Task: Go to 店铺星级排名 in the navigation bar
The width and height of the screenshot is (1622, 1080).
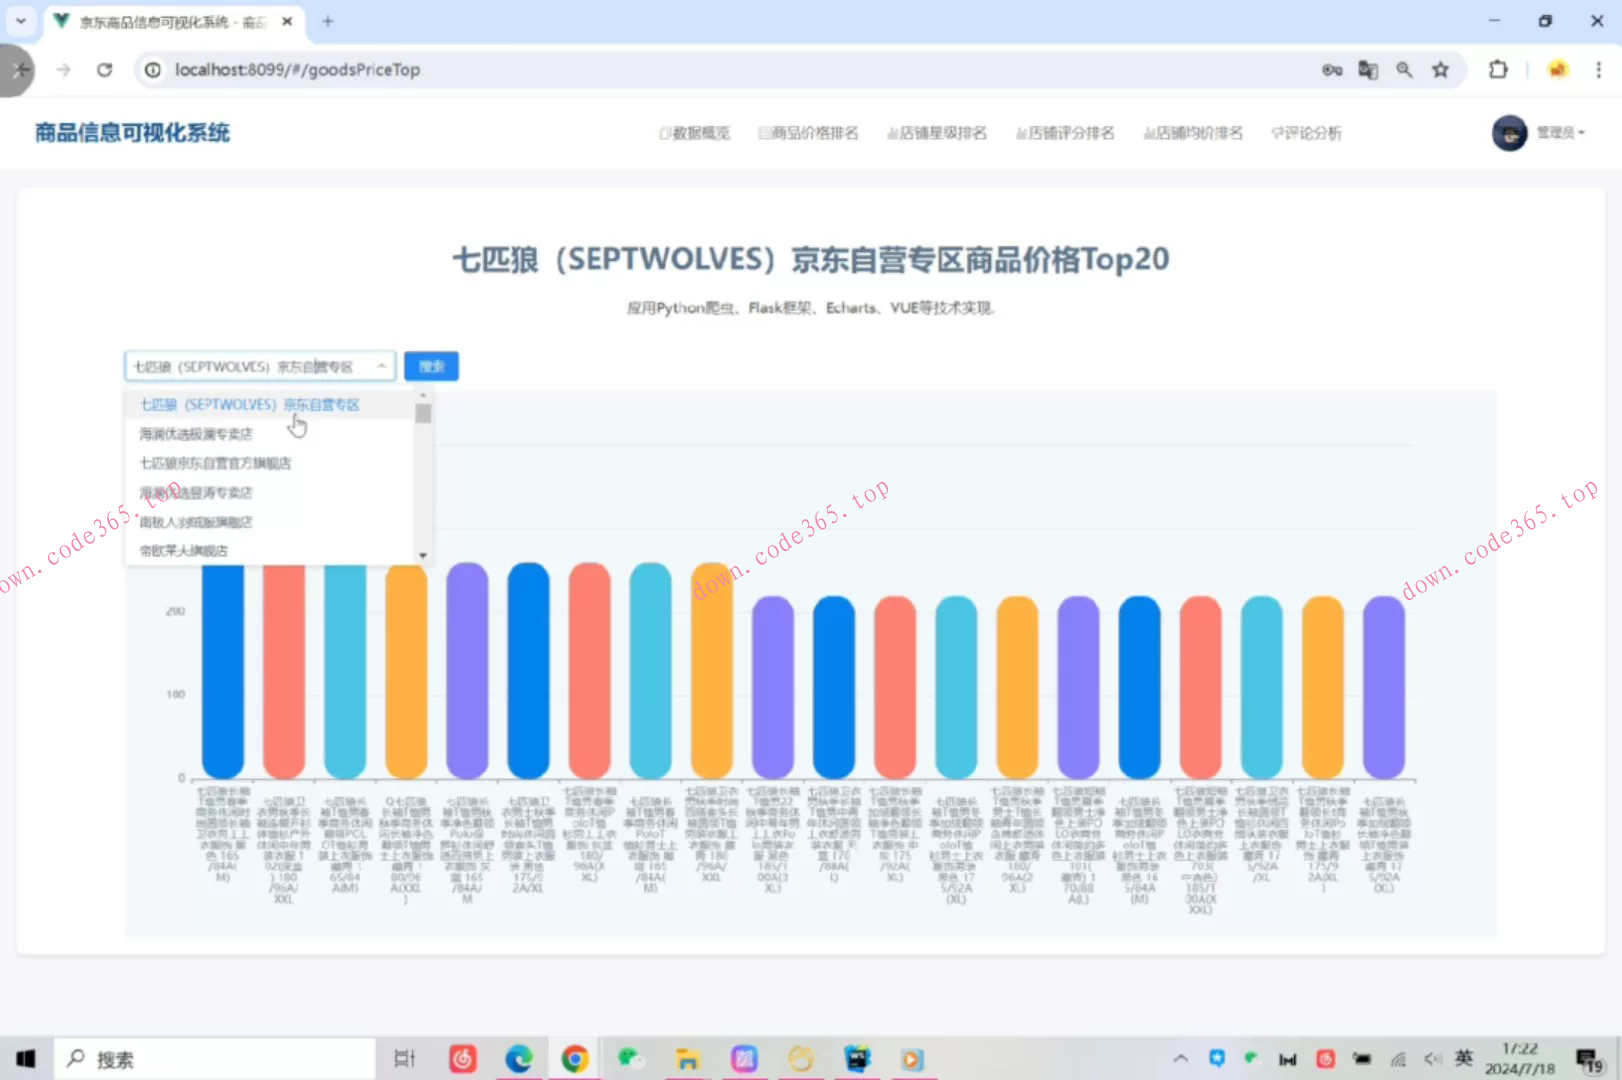Action: pos(937,133)
